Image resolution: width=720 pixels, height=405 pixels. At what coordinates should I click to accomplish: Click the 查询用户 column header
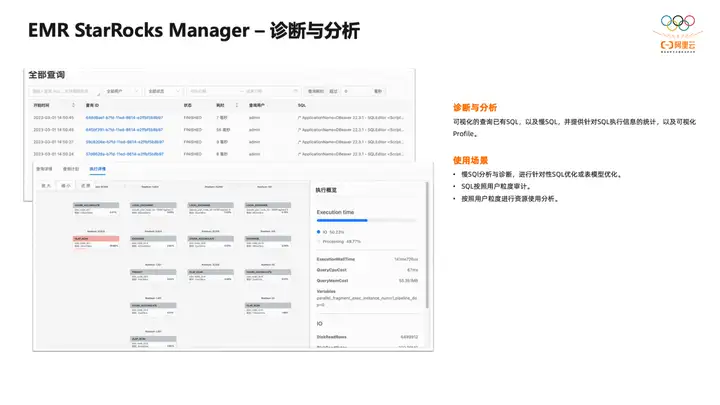tap(257, 105)
